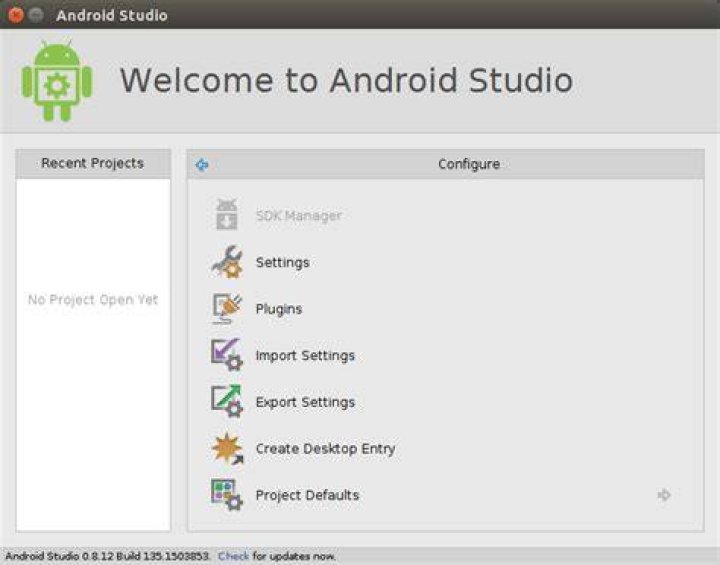Choose Import Settings
The height and width of the screenshot is (565, 720).
(x=305, y=356)
